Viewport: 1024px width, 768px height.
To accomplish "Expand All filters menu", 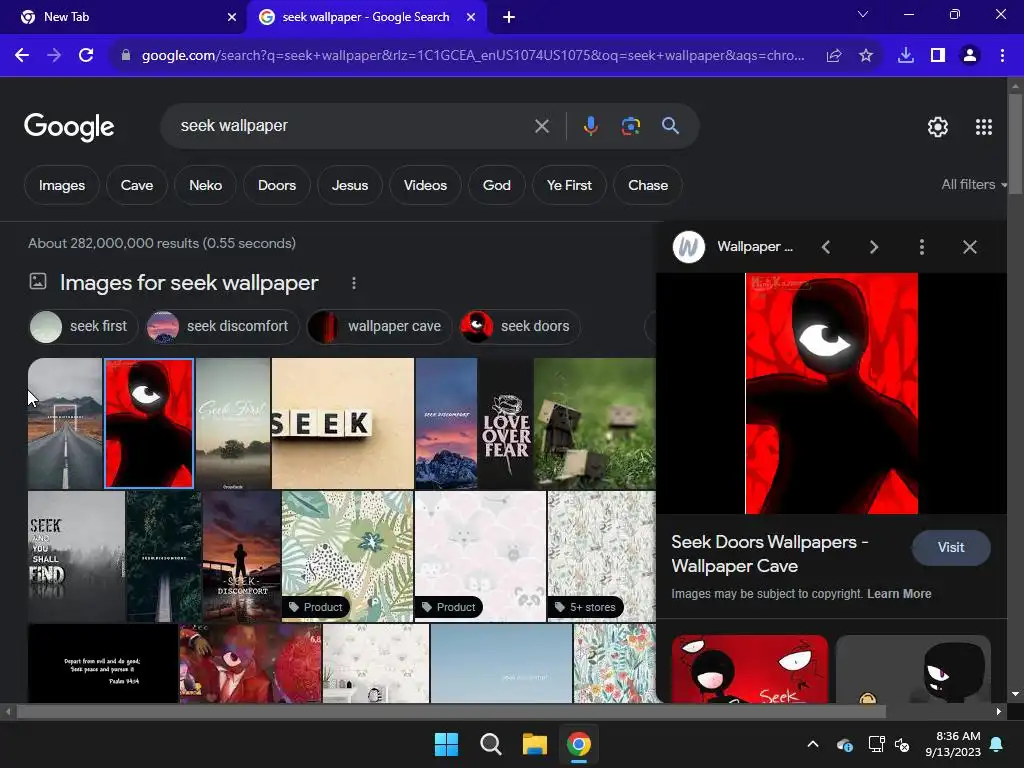I will [974, 185].
